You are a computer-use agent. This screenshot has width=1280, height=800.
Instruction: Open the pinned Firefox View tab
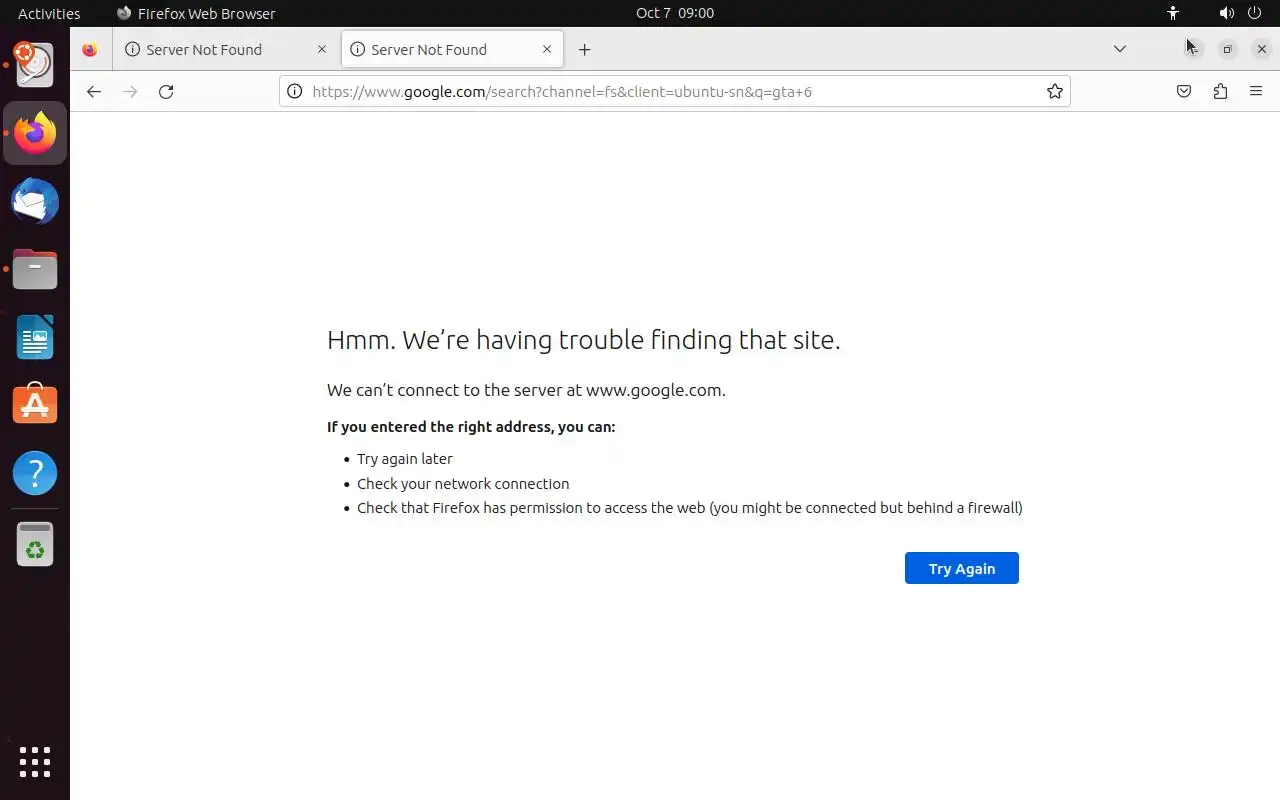(90, 49)
